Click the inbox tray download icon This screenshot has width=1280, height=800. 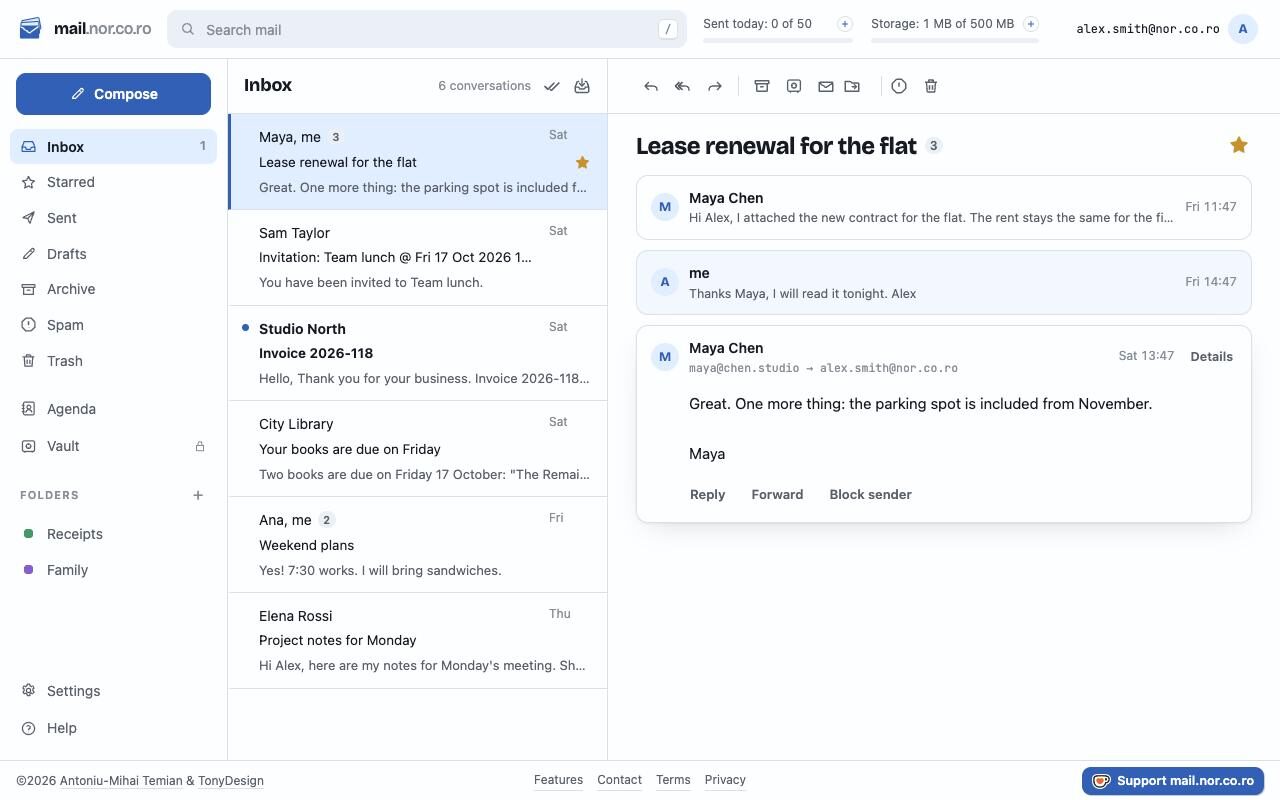tap(582, 86)
